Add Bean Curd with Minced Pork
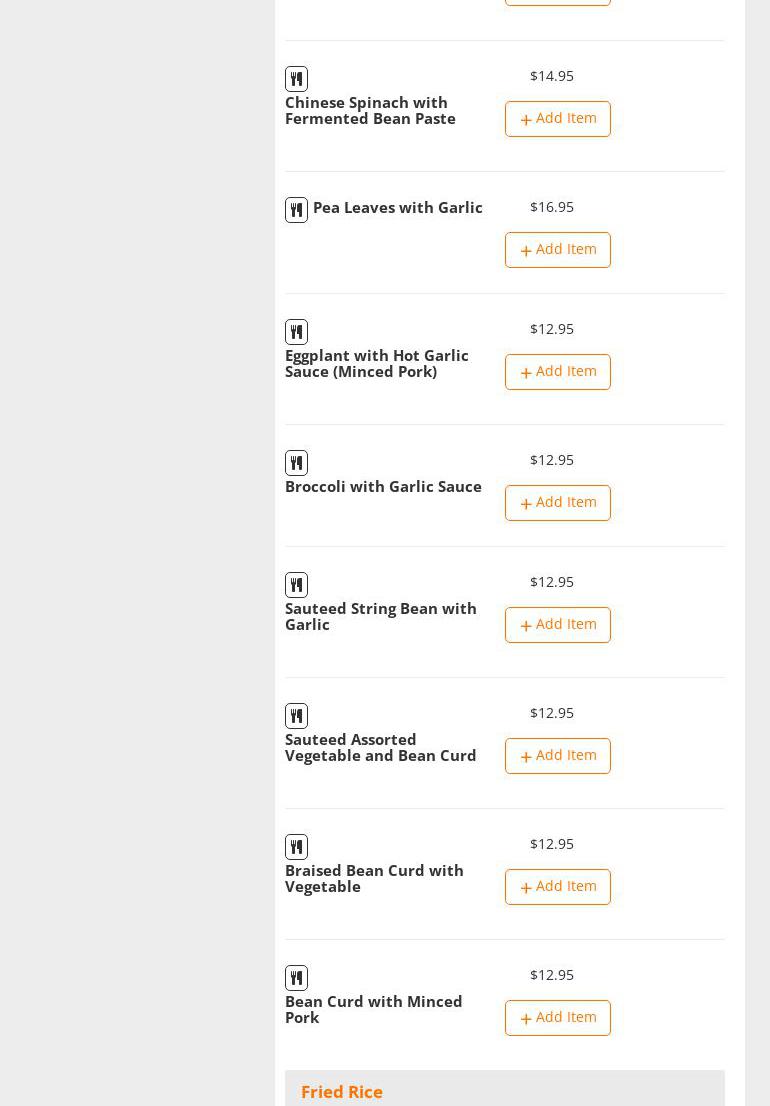 pyautogui.click(x=557, y=1018)
